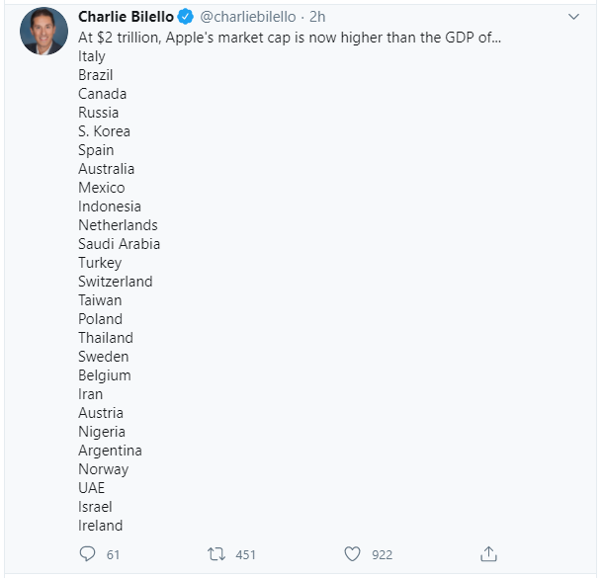Click the 922 likes count

tap(381, 554)
